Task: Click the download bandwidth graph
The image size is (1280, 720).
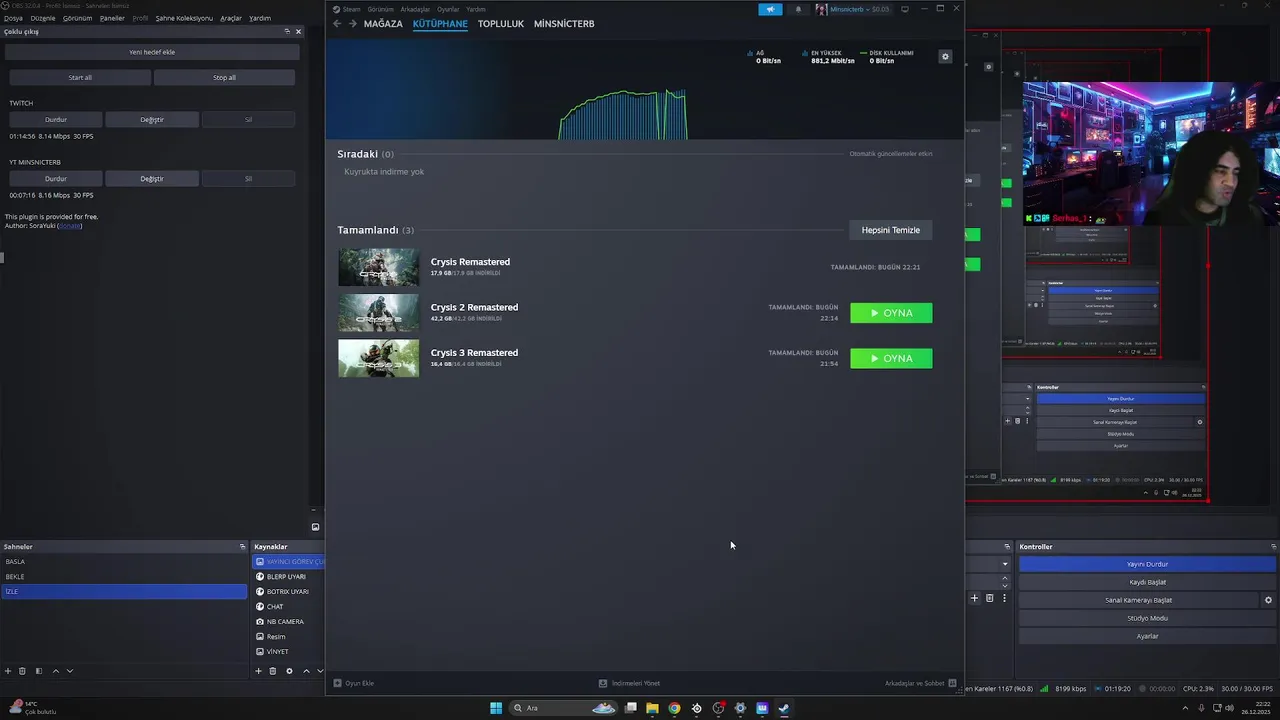Action: 623,114
